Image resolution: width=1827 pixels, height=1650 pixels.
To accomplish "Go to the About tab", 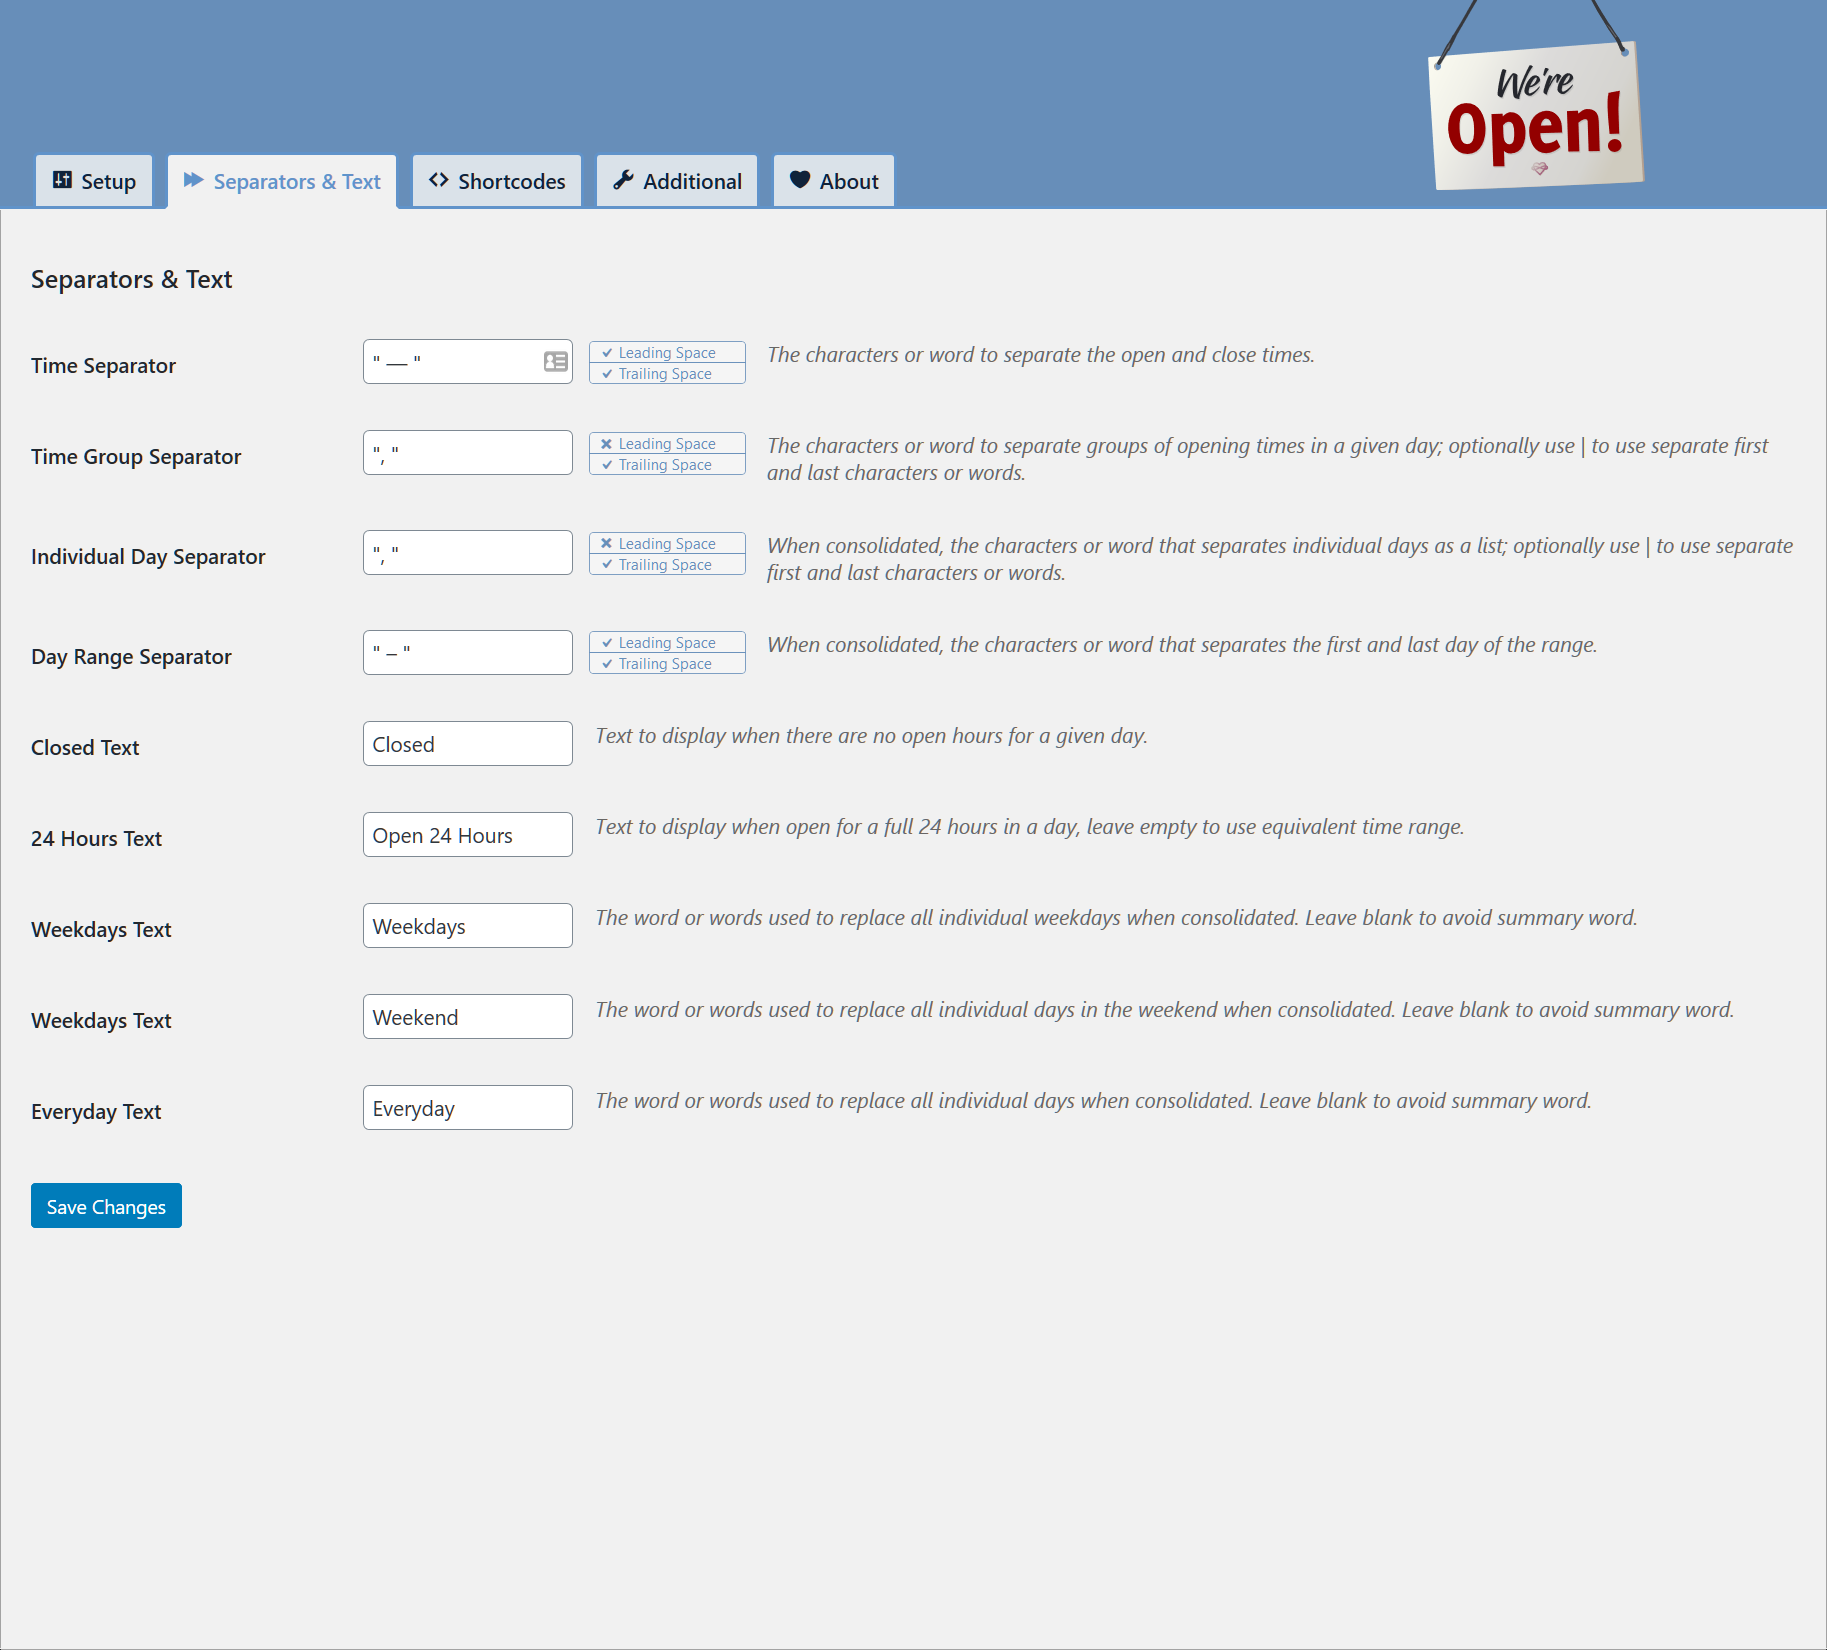I will click(834, 181).
